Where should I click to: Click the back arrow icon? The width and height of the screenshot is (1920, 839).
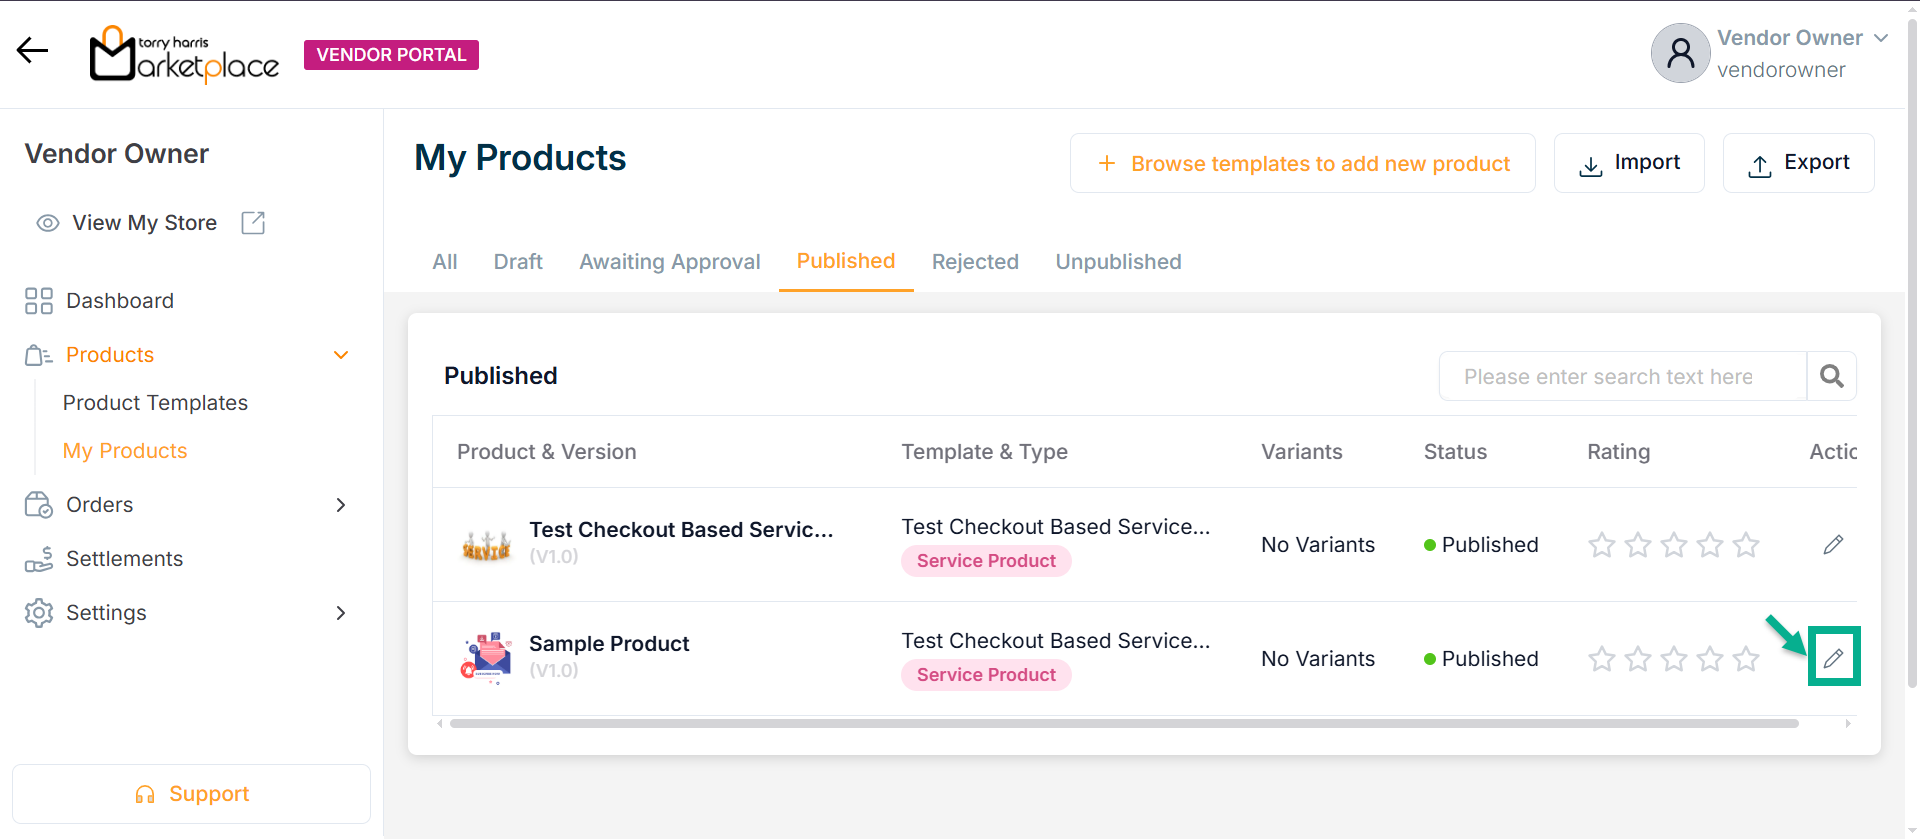click(x=32, y=50)
